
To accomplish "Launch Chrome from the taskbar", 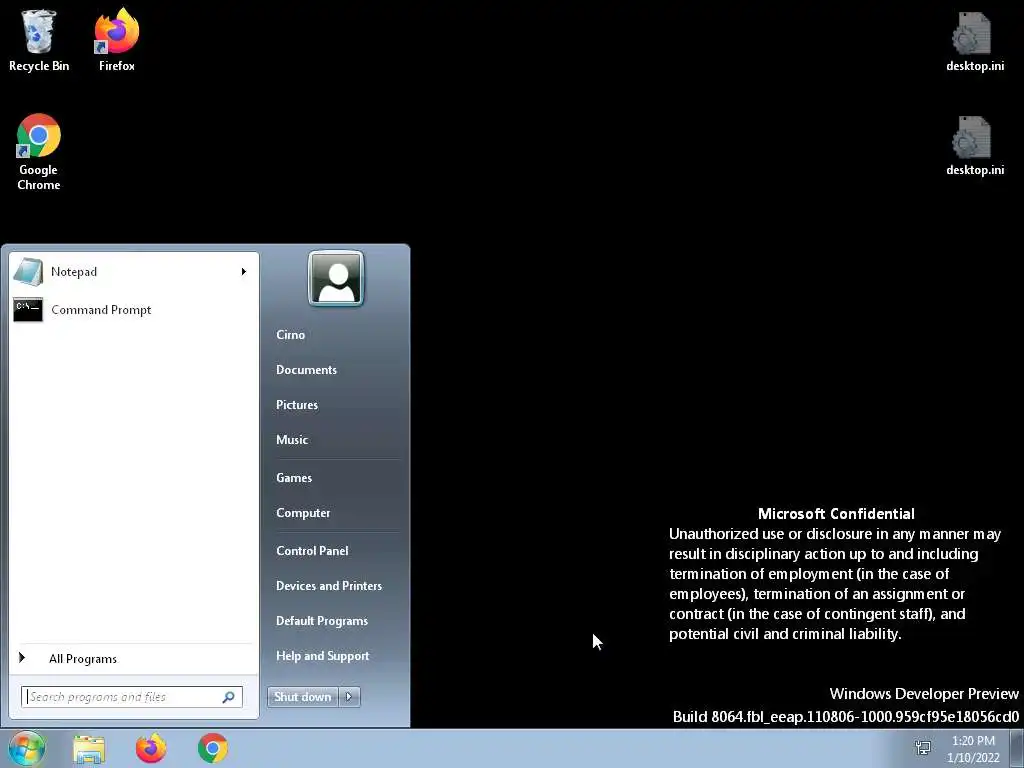I will tap(213, 748).
